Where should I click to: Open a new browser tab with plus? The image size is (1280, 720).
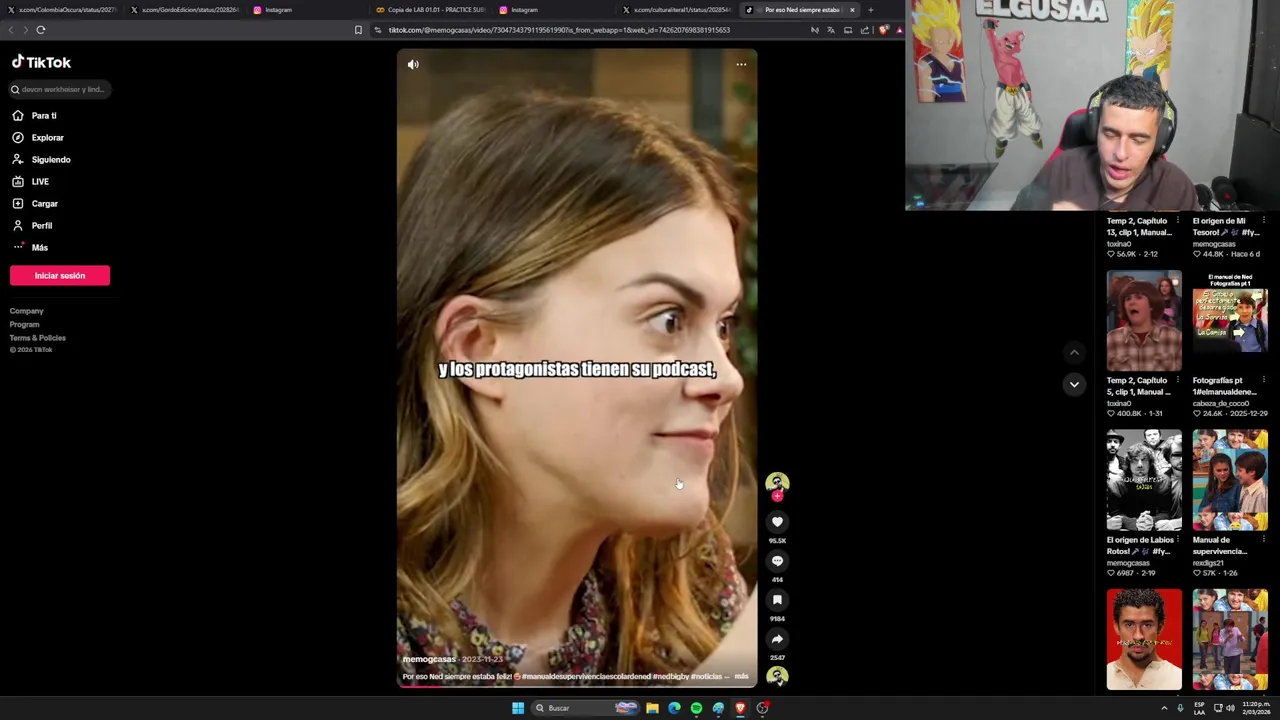point(870,10)
